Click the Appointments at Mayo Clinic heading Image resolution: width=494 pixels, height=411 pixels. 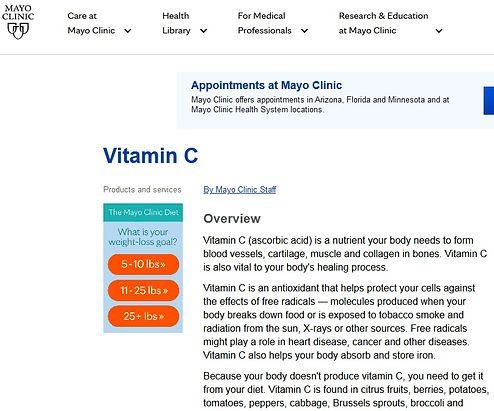[x=266, y=85]
